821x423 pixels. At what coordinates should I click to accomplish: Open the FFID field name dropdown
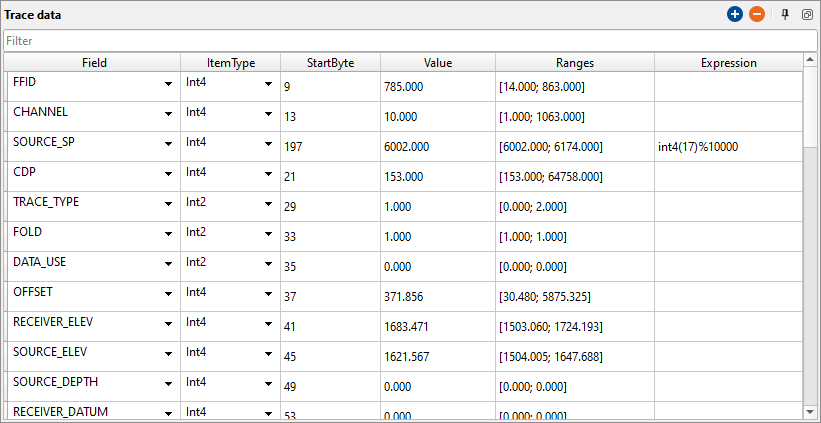pos(168,85)
